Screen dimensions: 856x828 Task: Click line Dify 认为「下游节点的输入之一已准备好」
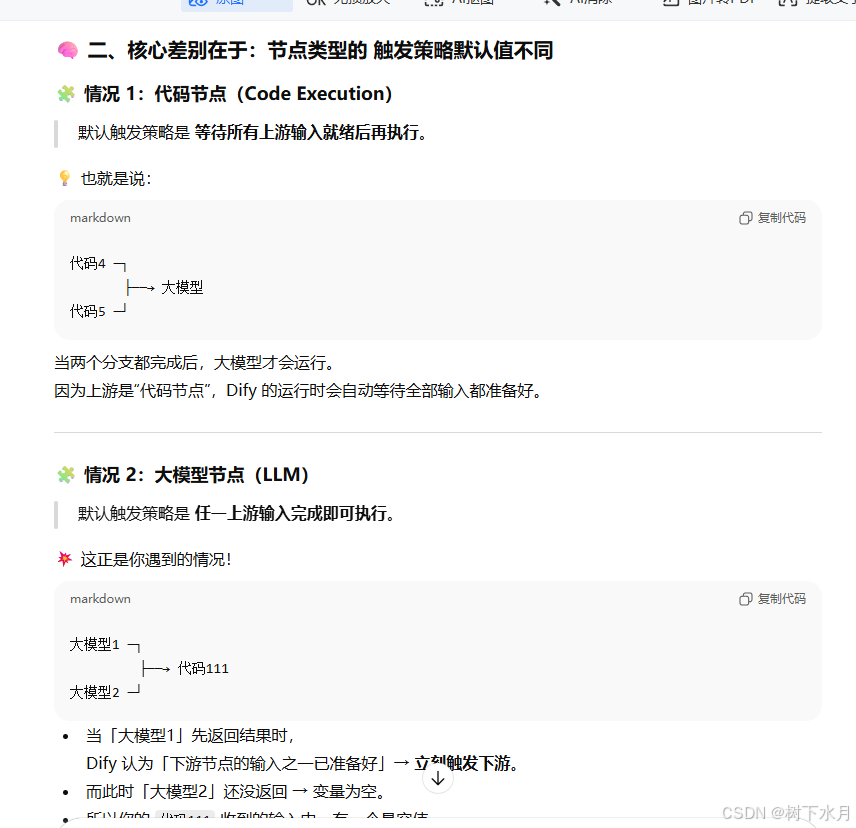302,763
